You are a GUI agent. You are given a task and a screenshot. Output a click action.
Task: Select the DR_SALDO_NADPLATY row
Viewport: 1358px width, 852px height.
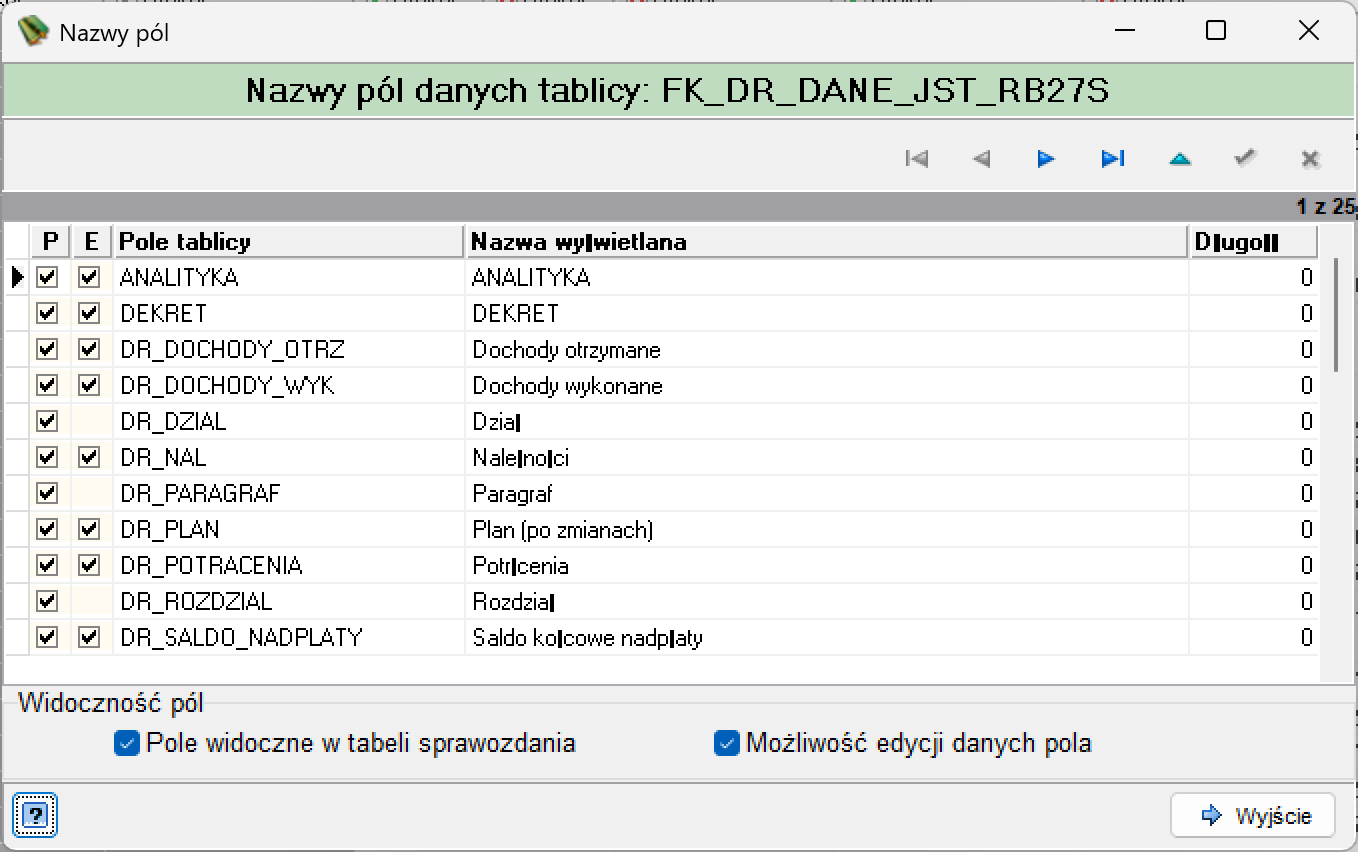(x=662, y=637)
